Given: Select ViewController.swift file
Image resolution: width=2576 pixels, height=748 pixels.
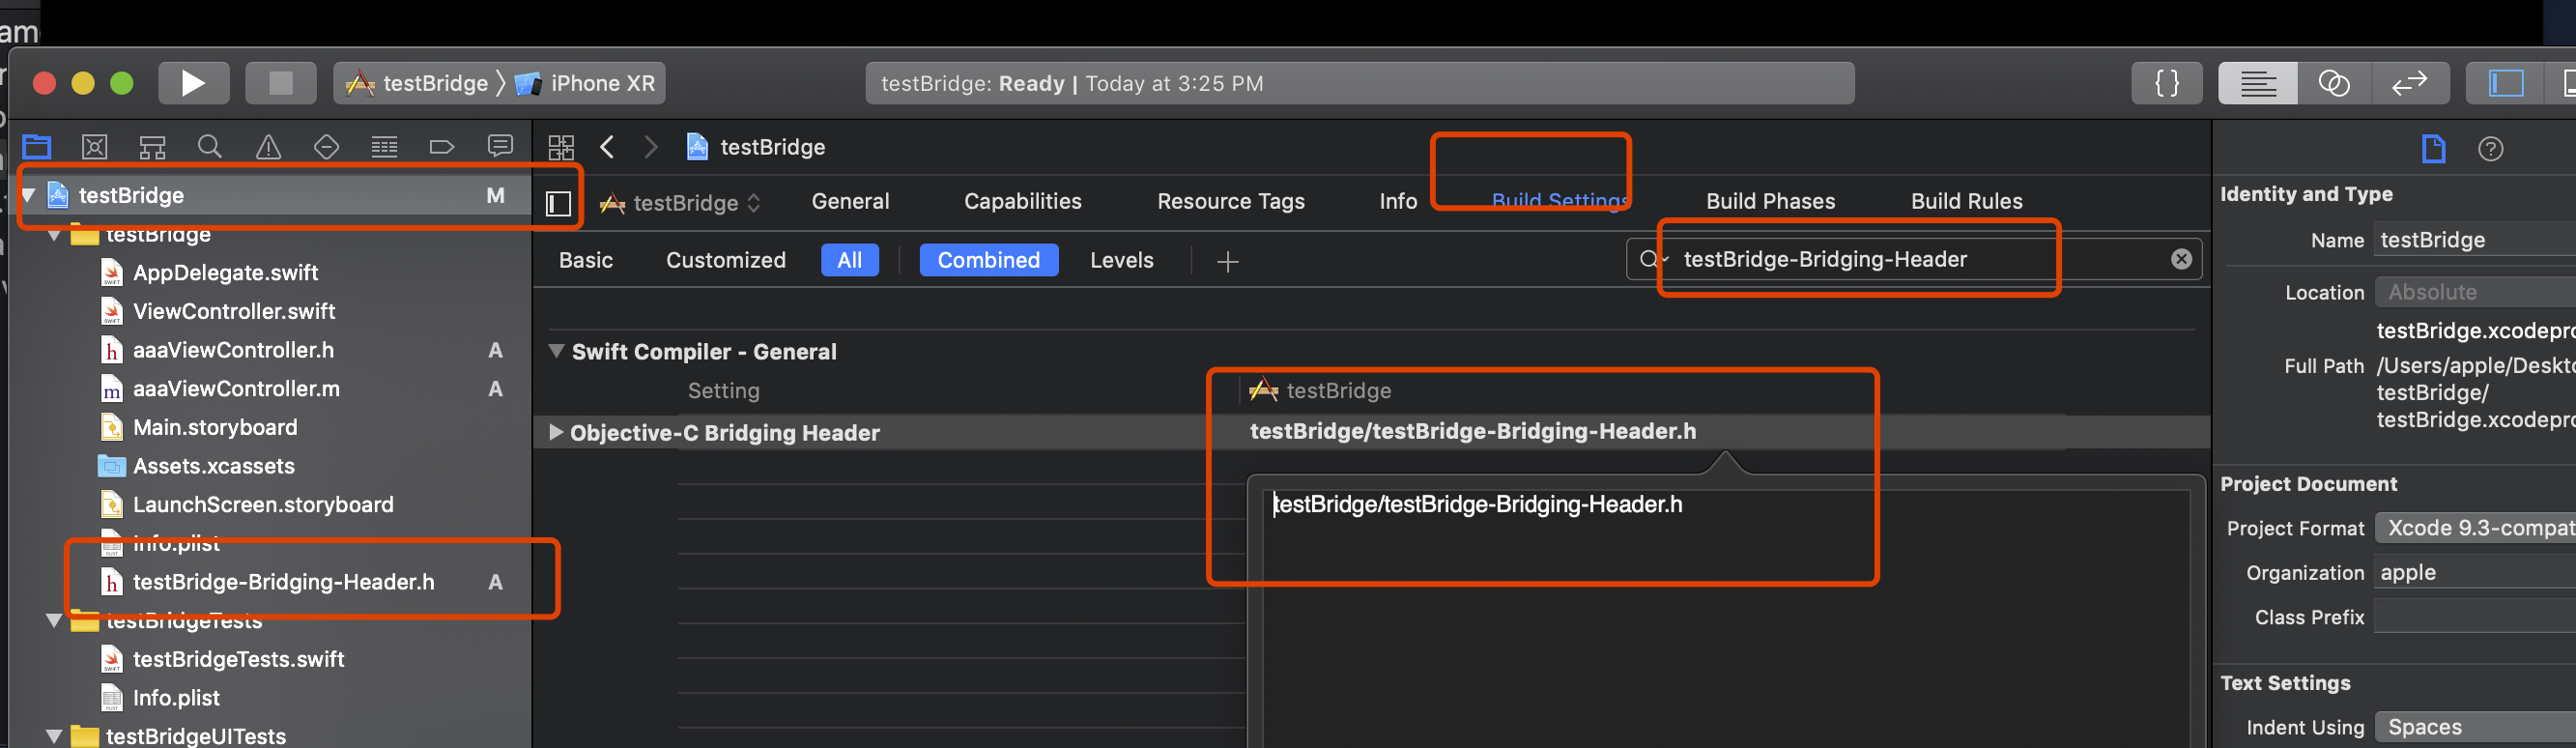Looking at the screenshot, I should click(234, 311).
